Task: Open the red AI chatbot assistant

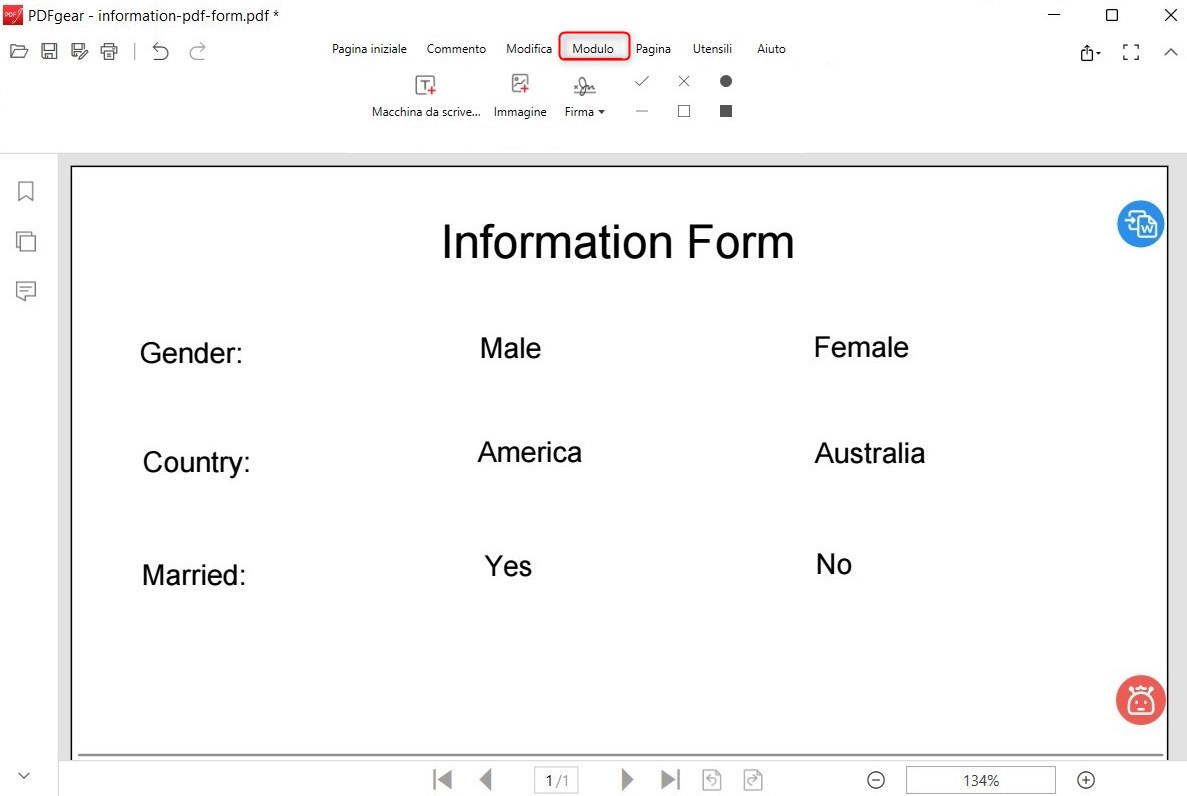Action: (1140, 700)
